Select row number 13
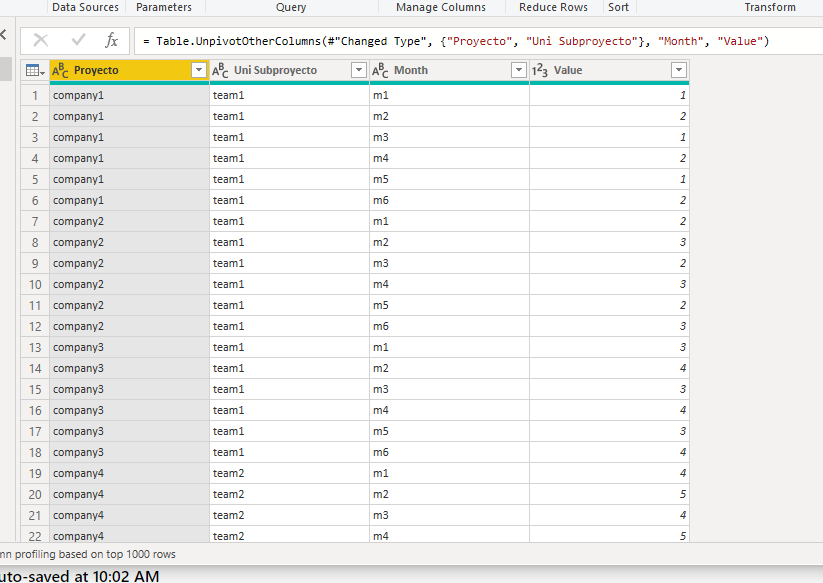 tap(35, 347)
